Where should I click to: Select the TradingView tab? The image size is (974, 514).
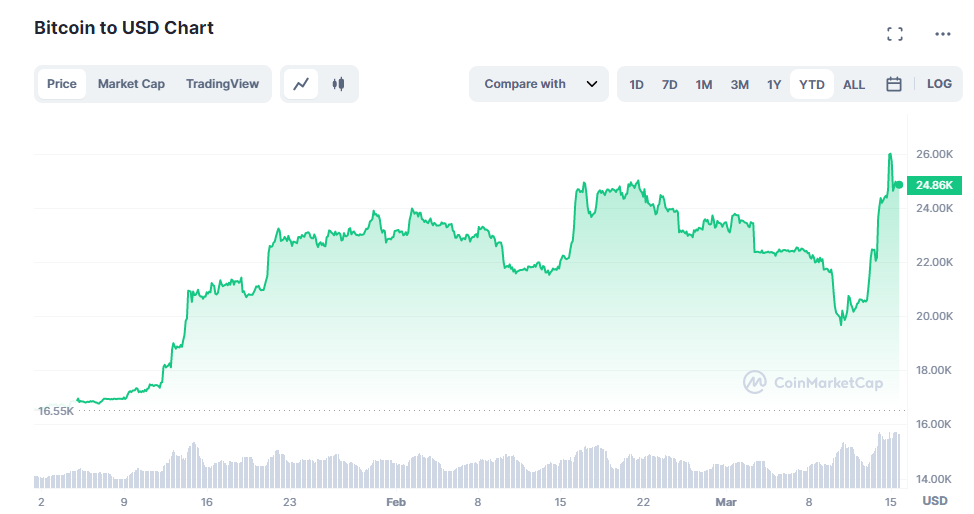point(222,84)
